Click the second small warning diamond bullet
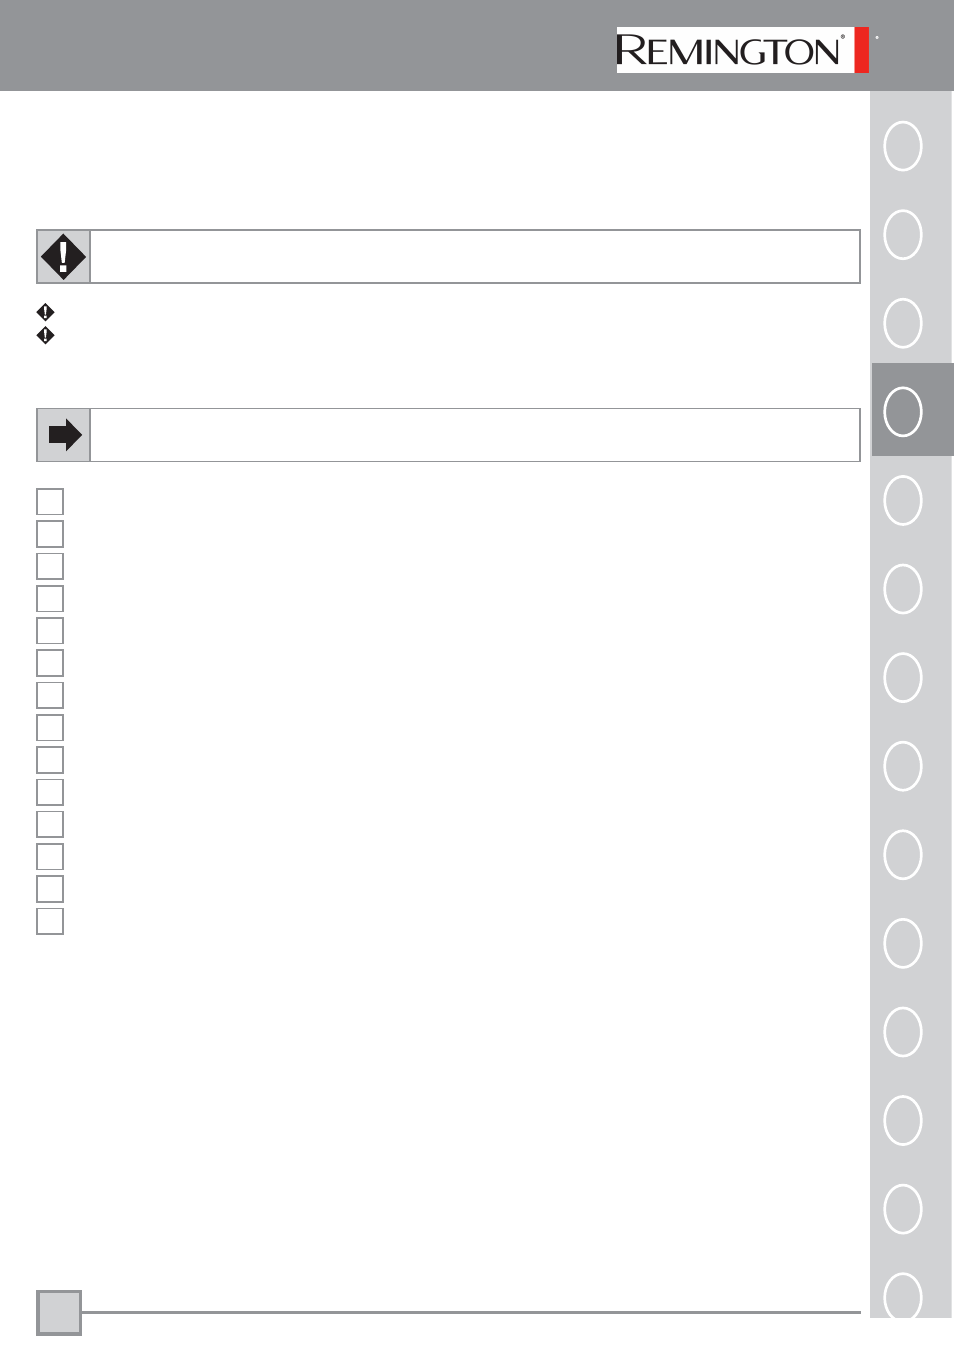Viewport: 954px width, 1350px height. tap(45, 335)
